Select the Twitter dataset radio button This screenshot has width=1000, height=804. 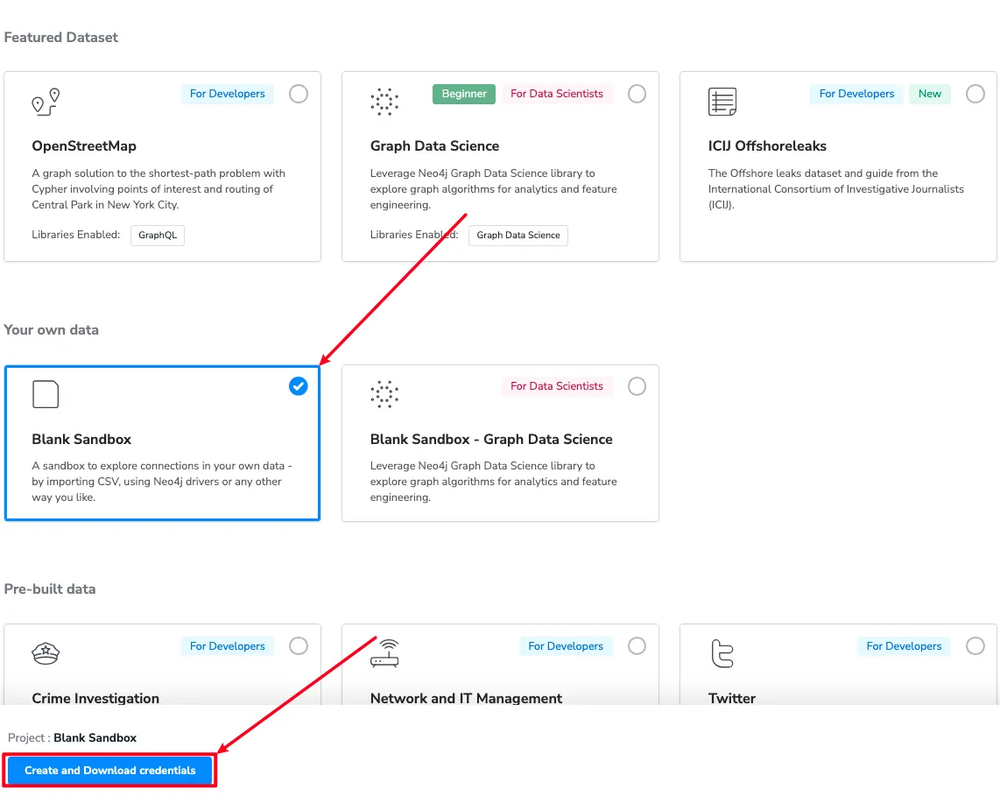tap(975, 646)
